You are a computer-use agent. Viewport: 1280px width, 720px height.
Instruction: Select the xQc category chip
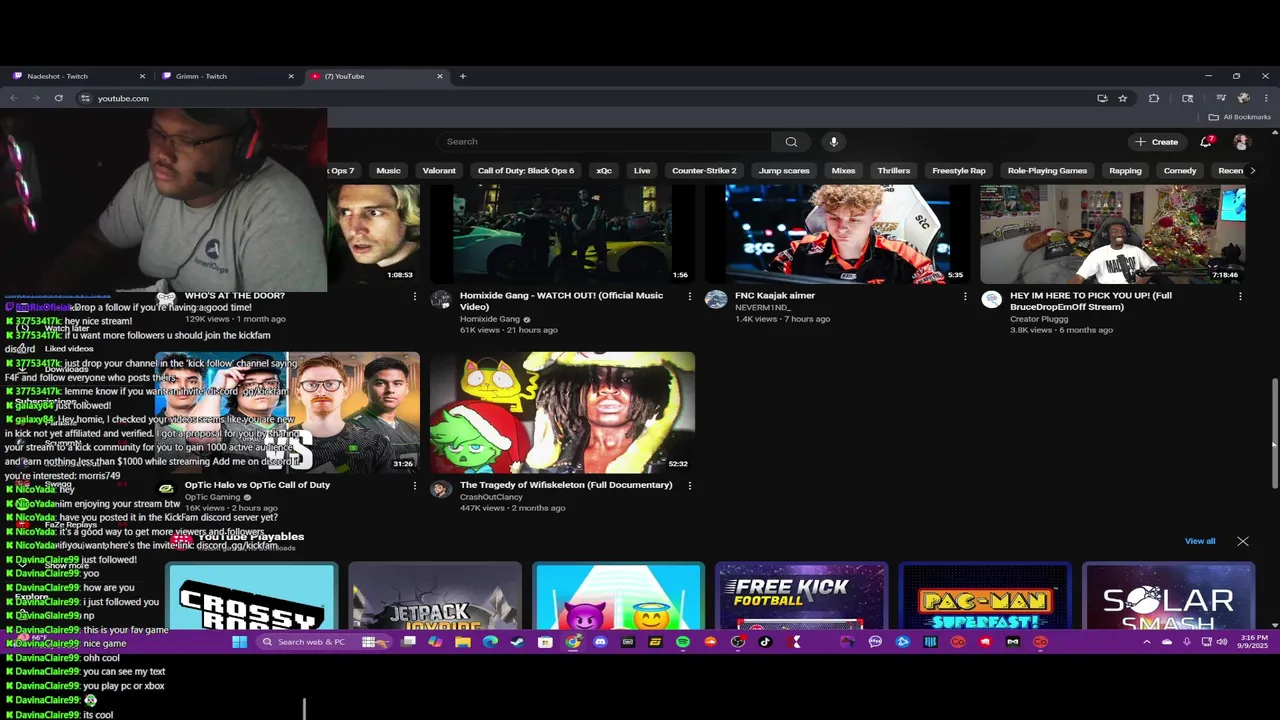click(x=604, y=171)
